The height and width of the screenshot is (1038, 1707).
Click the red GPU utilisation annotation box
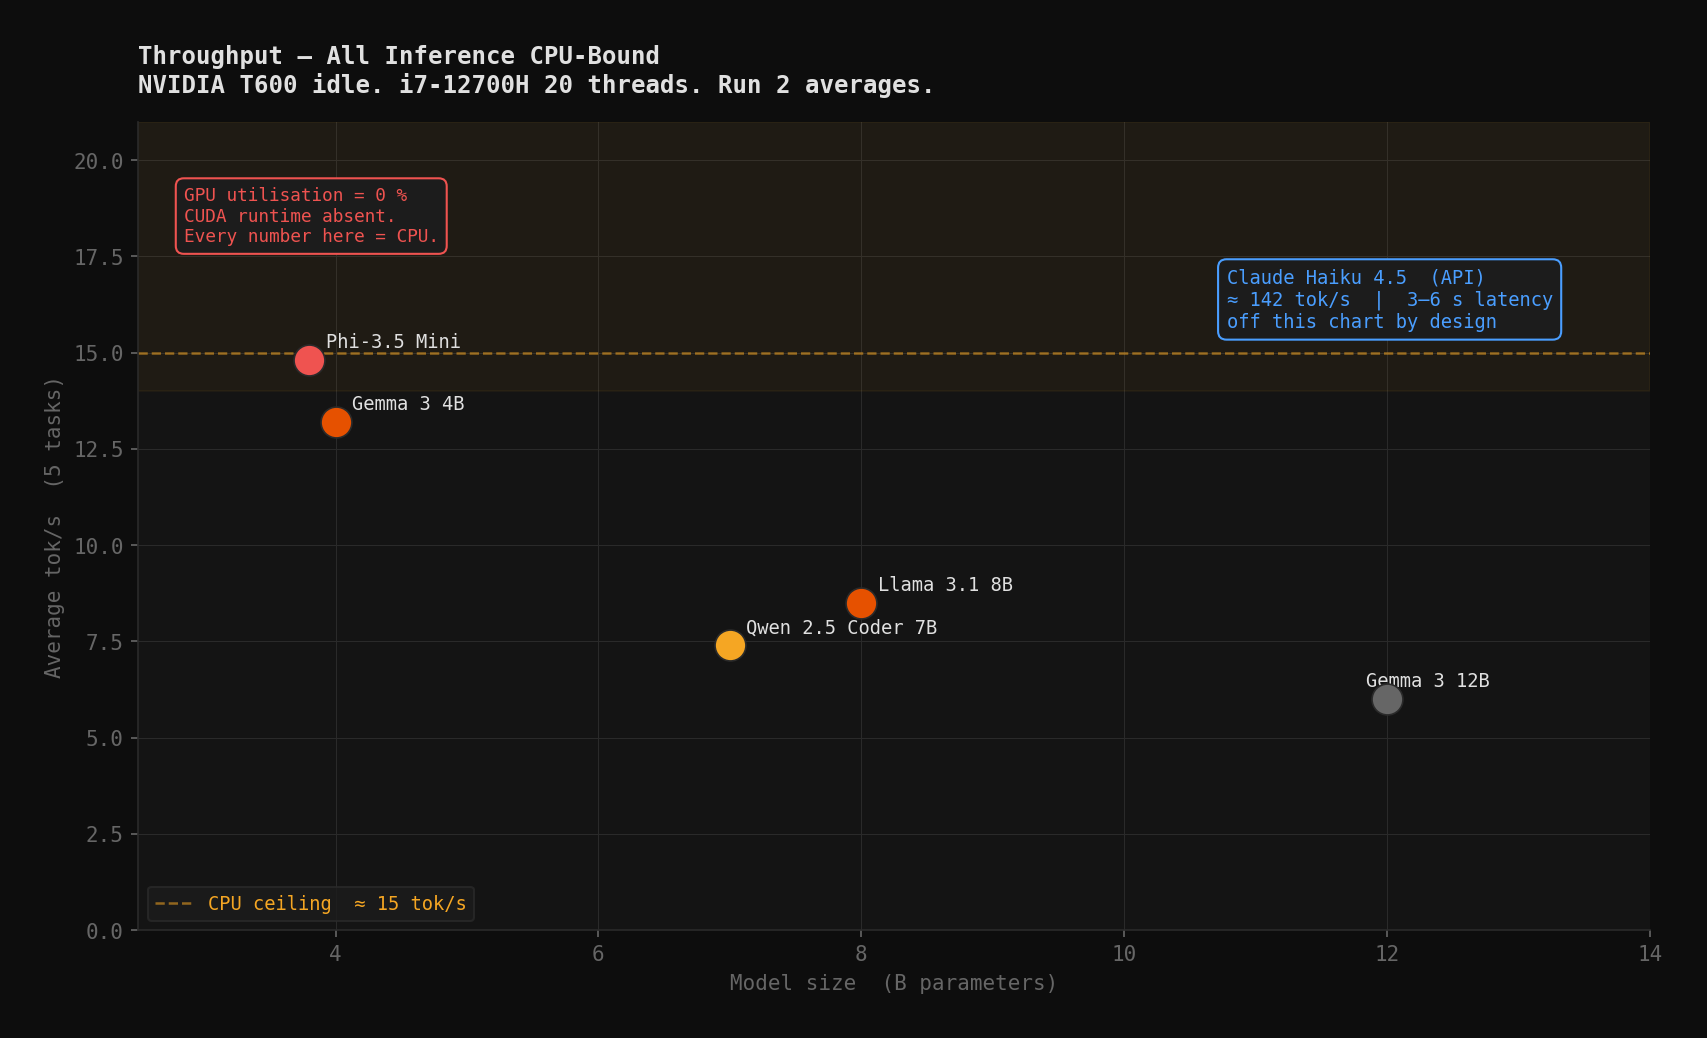pos(311,216)
